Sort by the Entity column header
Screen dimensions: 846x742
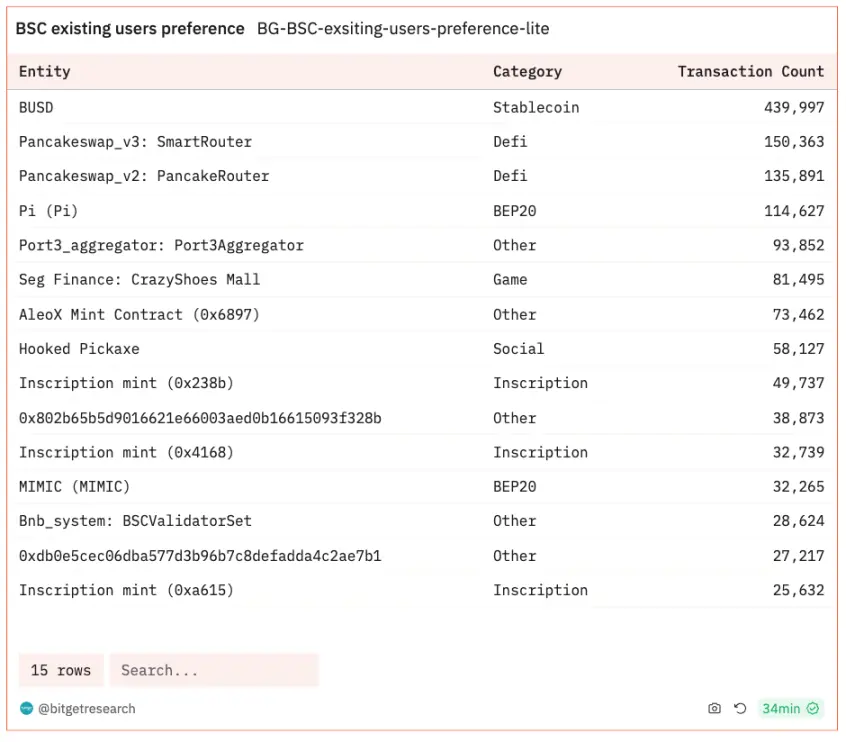[x=45, y=72]
